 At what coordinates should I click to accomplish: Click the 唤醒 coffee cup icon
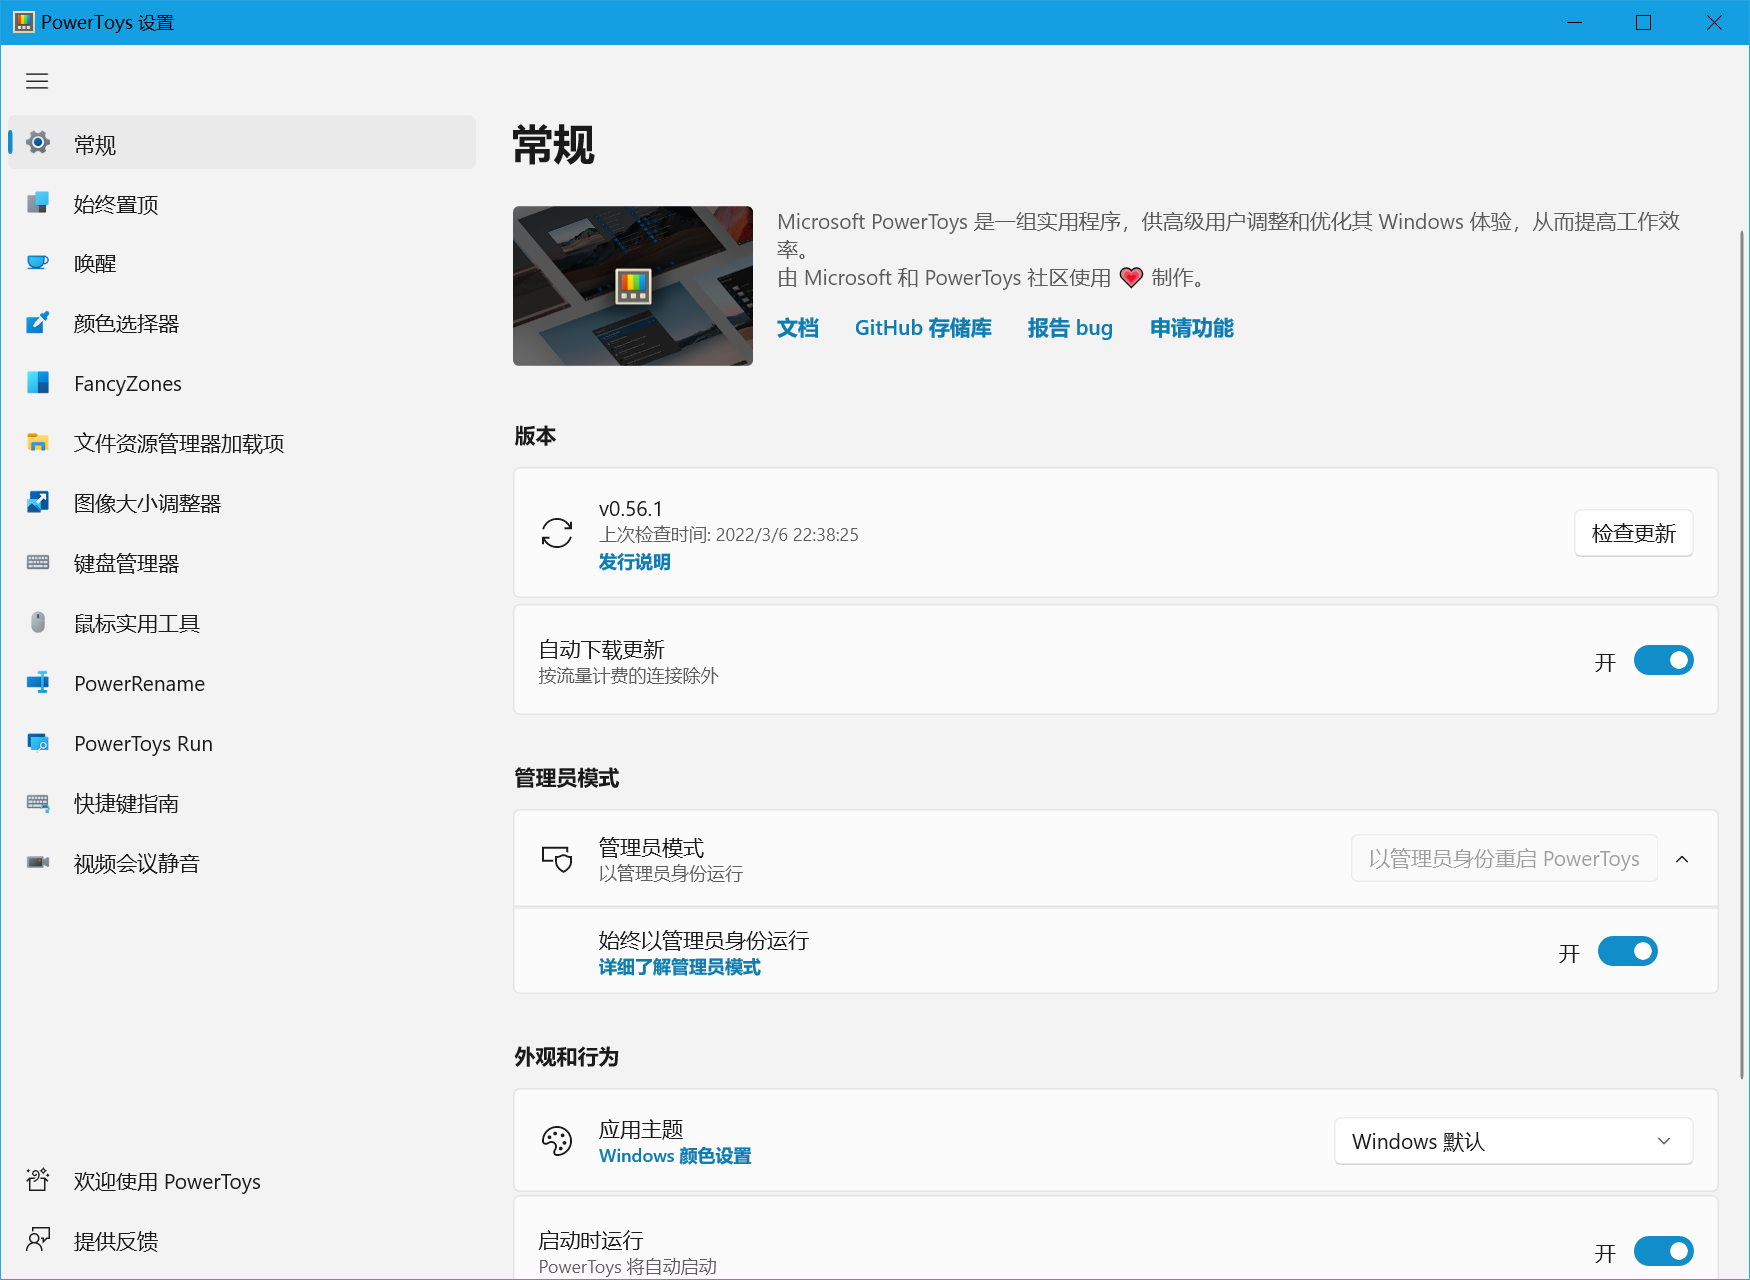[38, 263]
